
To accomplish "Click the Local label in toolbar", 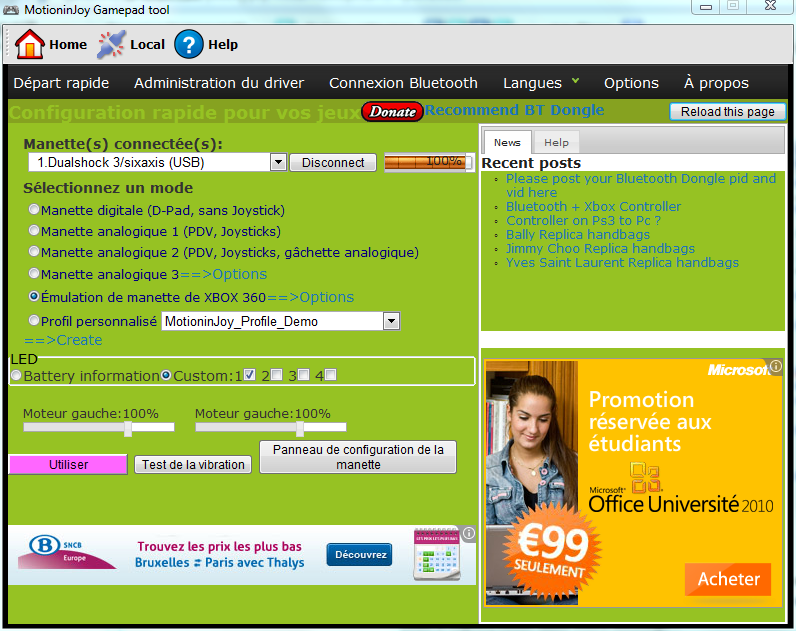I will click(x=147, y=45).
